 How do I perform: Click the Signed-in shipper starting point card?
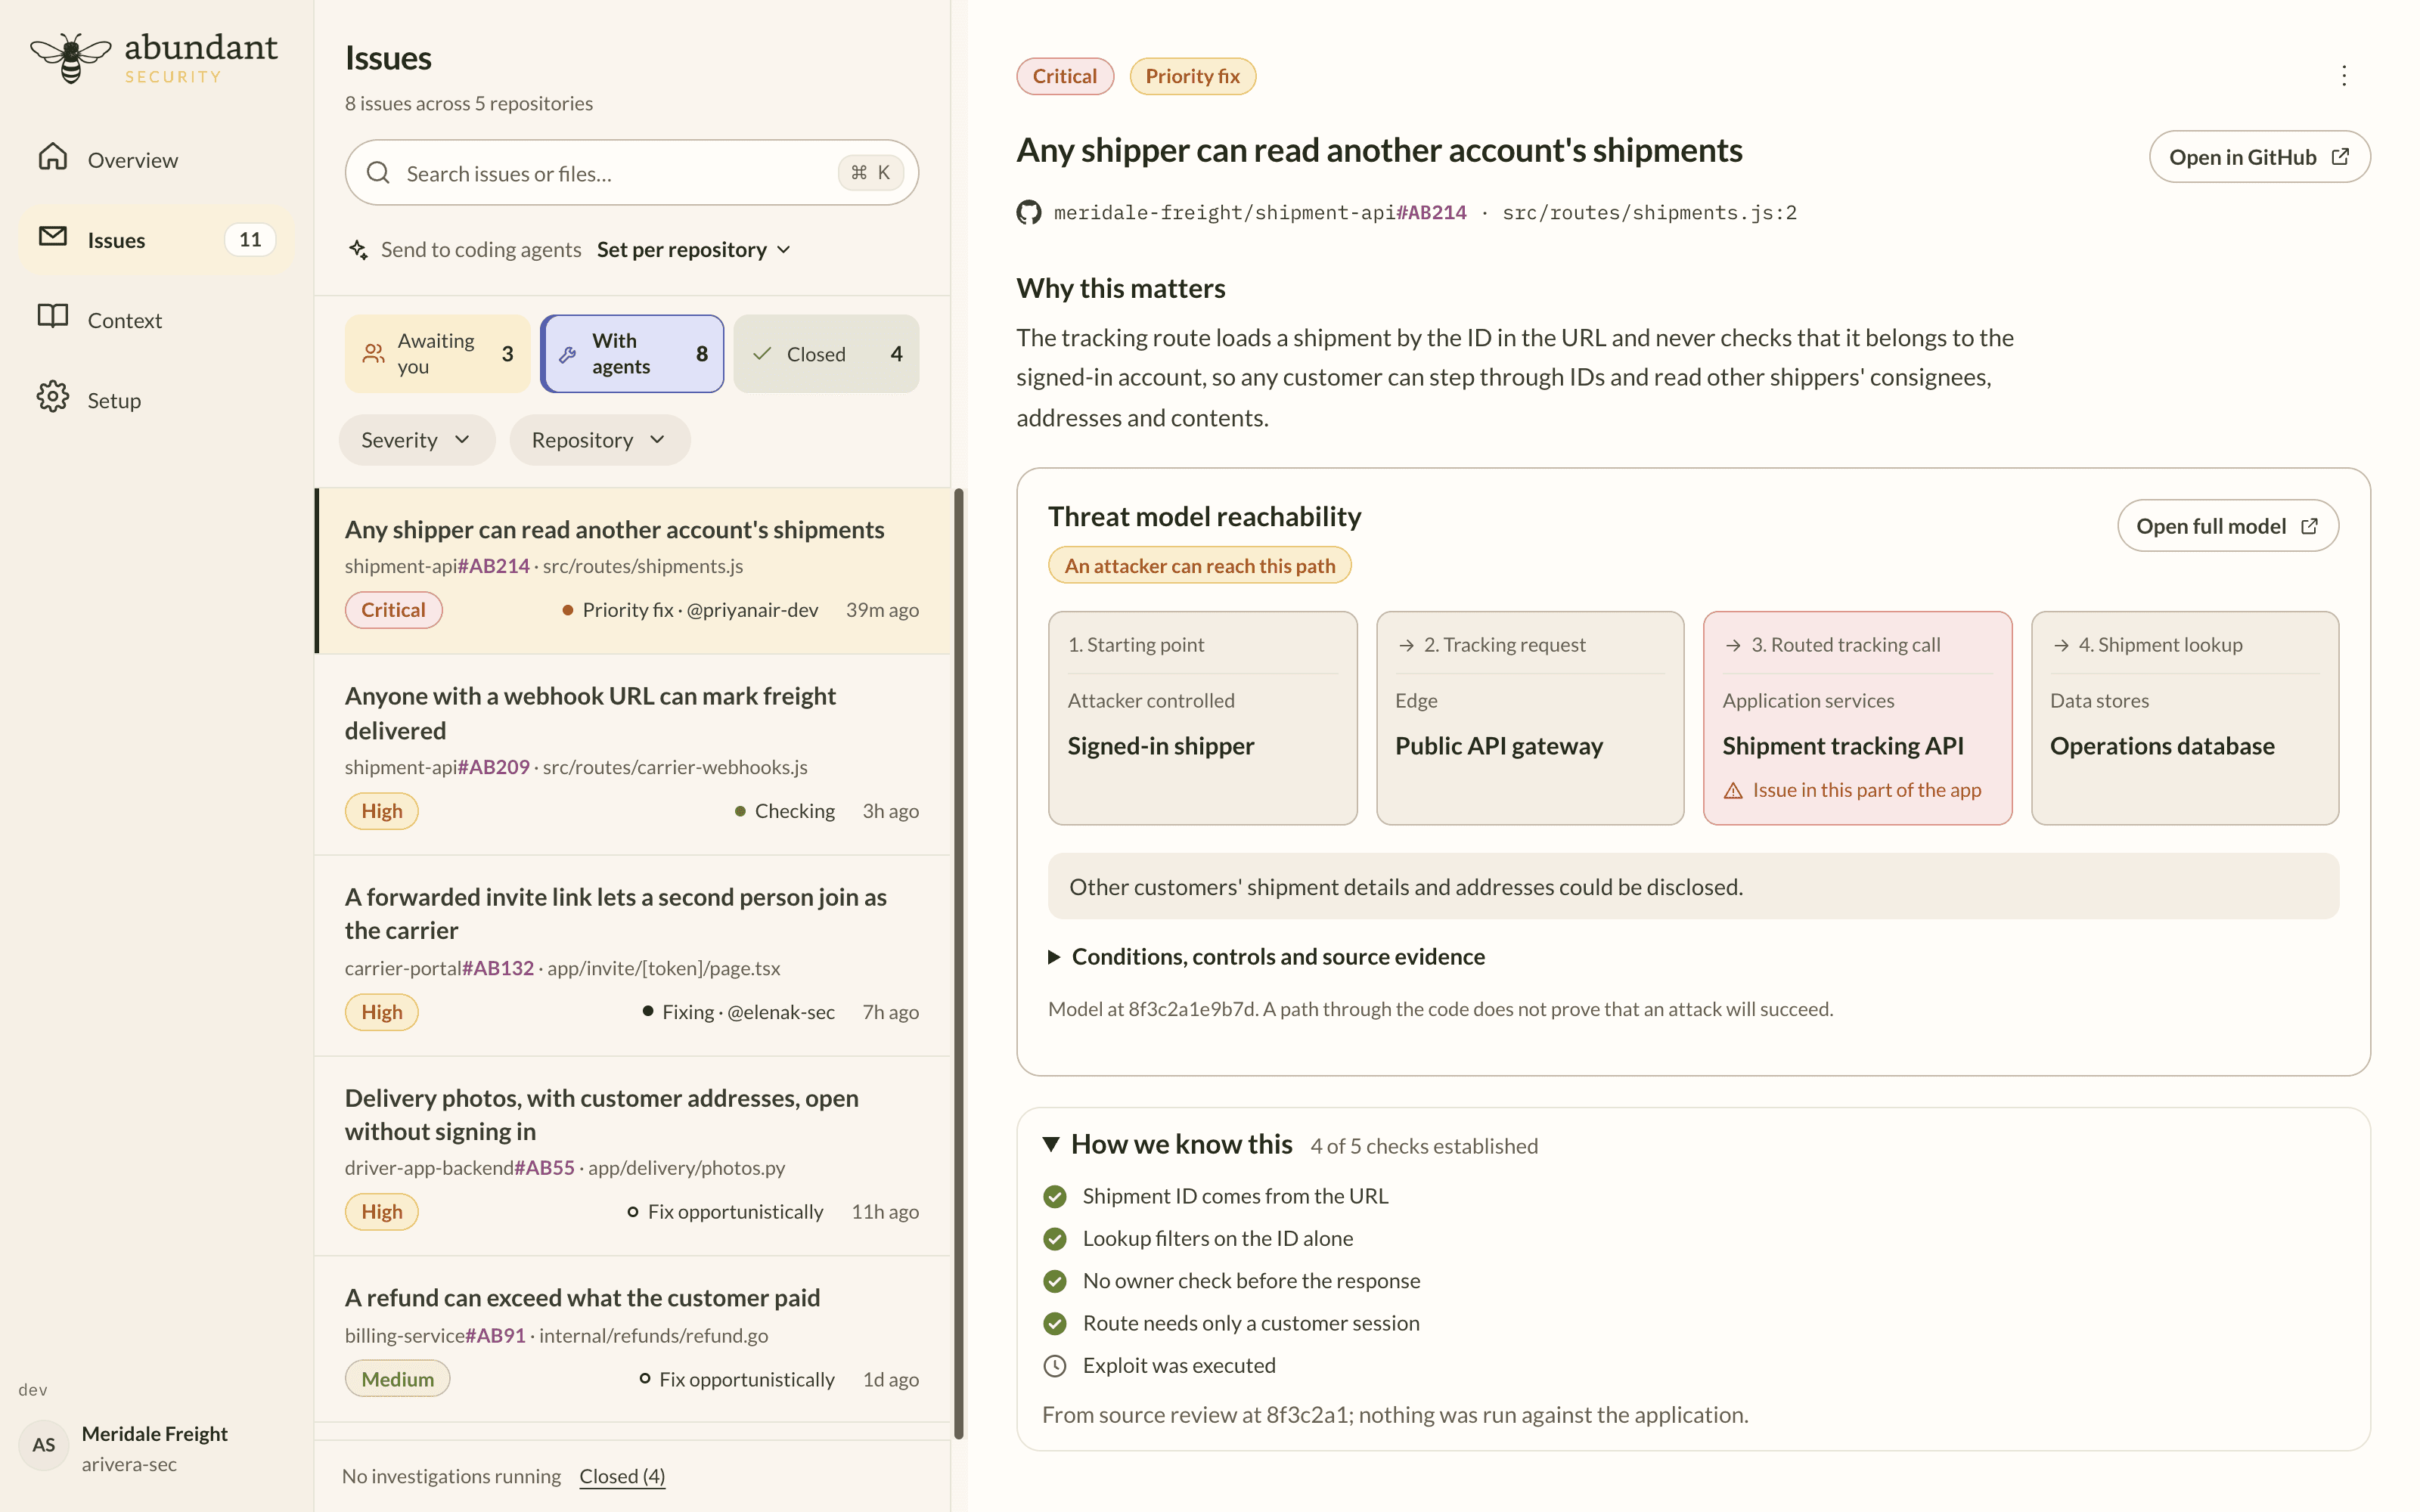pyautogui.click(x=1203, y=718)
